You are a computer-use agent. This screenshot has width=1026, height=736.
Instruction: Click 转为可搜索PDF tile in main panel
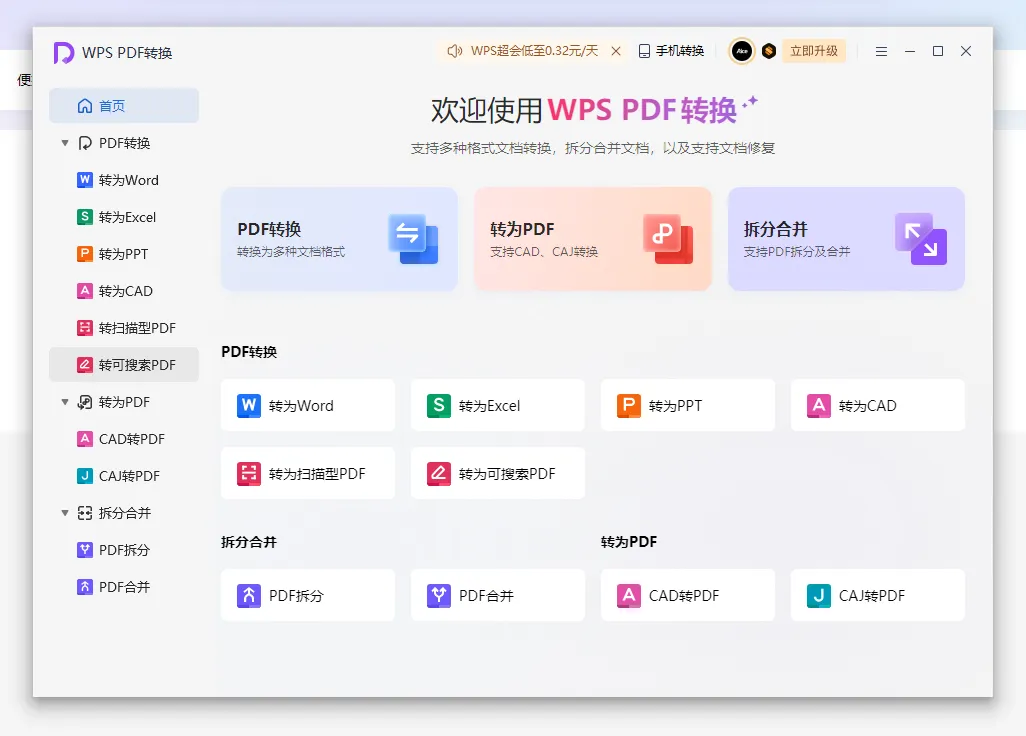click(497, 473)
